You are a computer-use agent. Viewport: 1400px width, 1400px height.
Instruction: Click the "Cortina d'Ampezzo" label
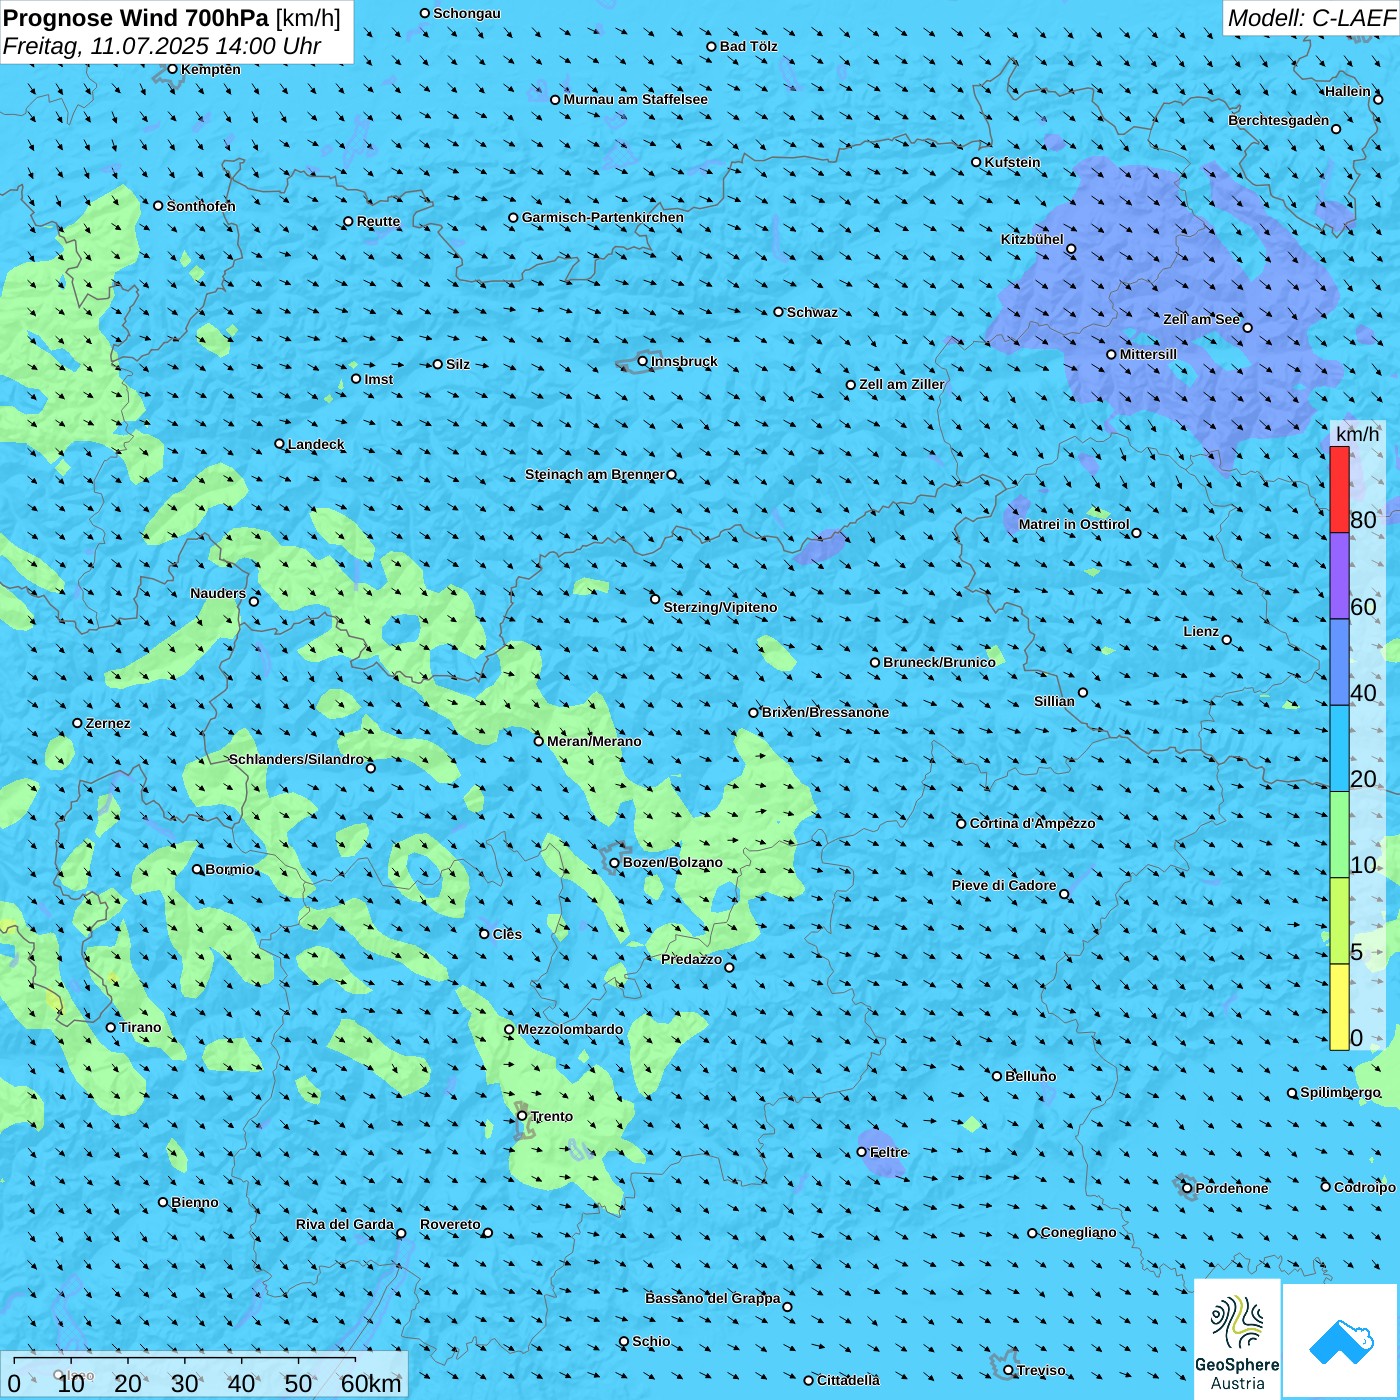click(1033, 823)
